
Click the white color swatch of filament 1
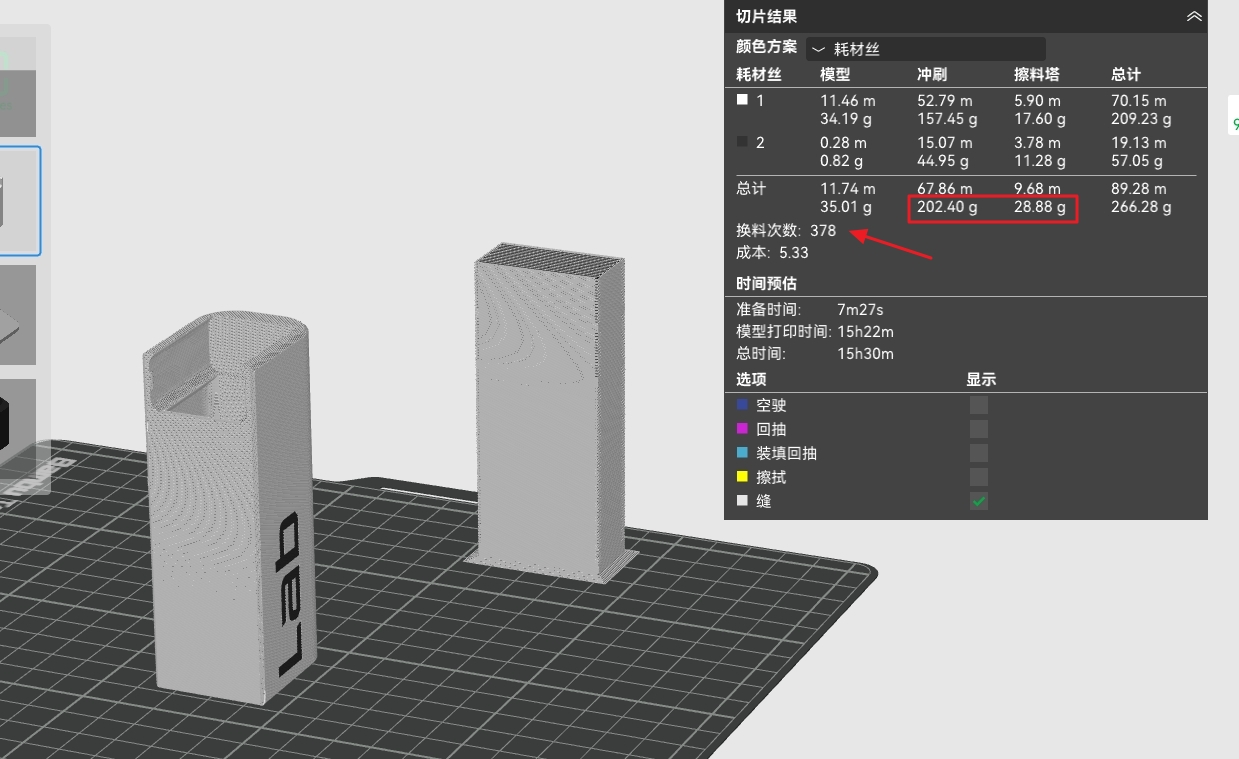pos(742,100)
